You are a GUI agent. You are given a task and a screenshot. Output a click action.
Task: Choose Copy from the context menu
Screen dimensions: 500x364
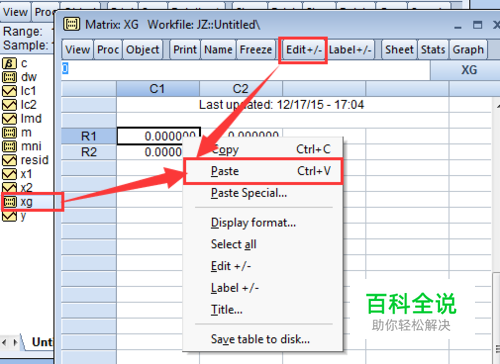[263, 149]
